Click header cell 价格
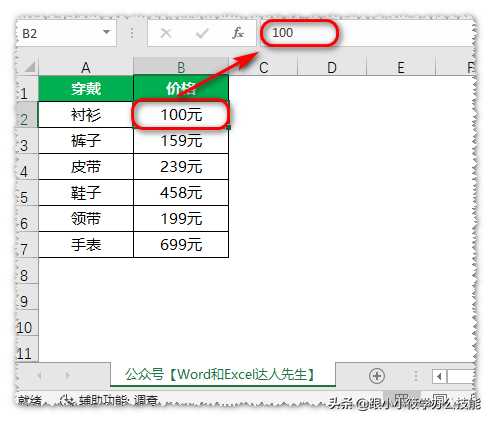 click(x=181, y=89)
